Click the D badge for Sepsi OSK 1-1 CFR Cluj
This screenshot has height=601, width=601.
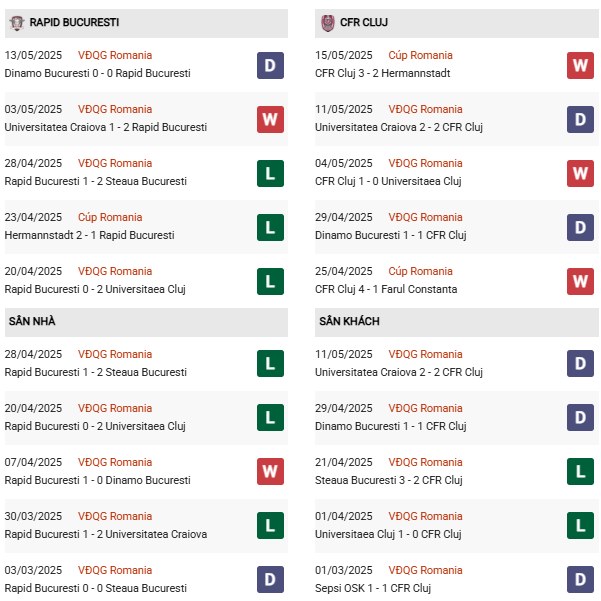point(580,580)
